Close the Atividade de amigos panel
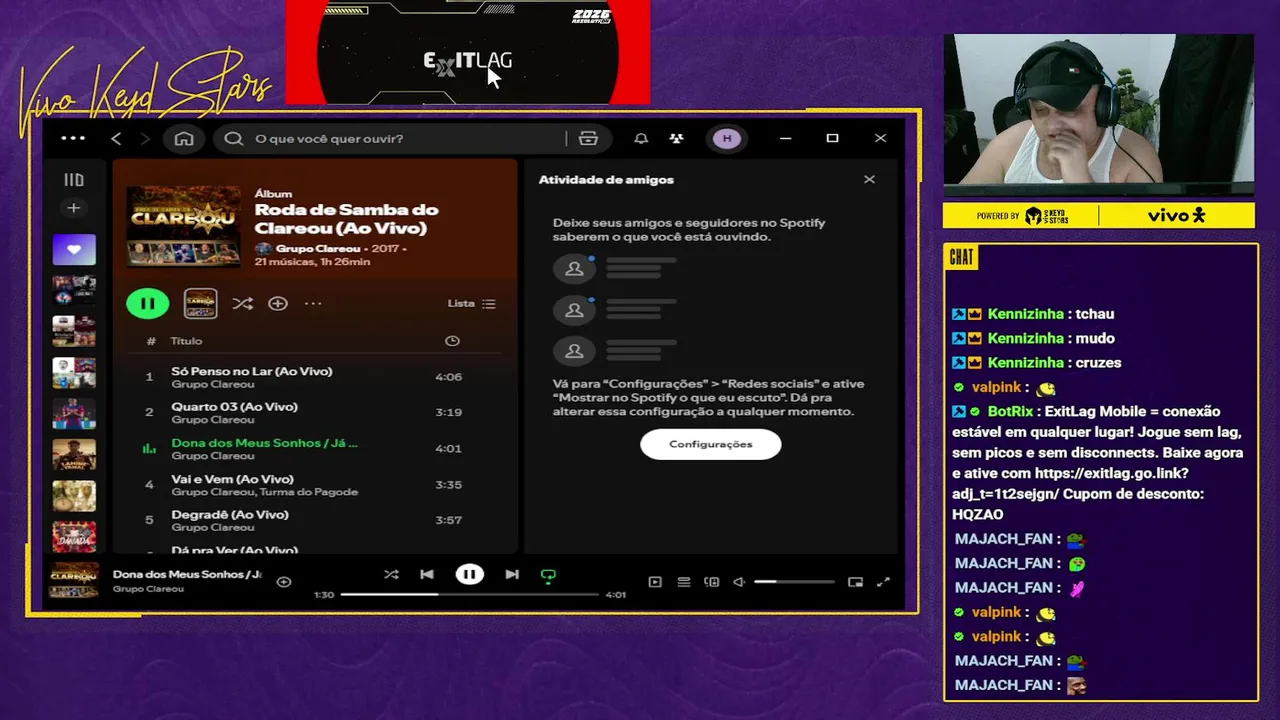Viewport: 1280px width, 720px height. tap(869, 180)
